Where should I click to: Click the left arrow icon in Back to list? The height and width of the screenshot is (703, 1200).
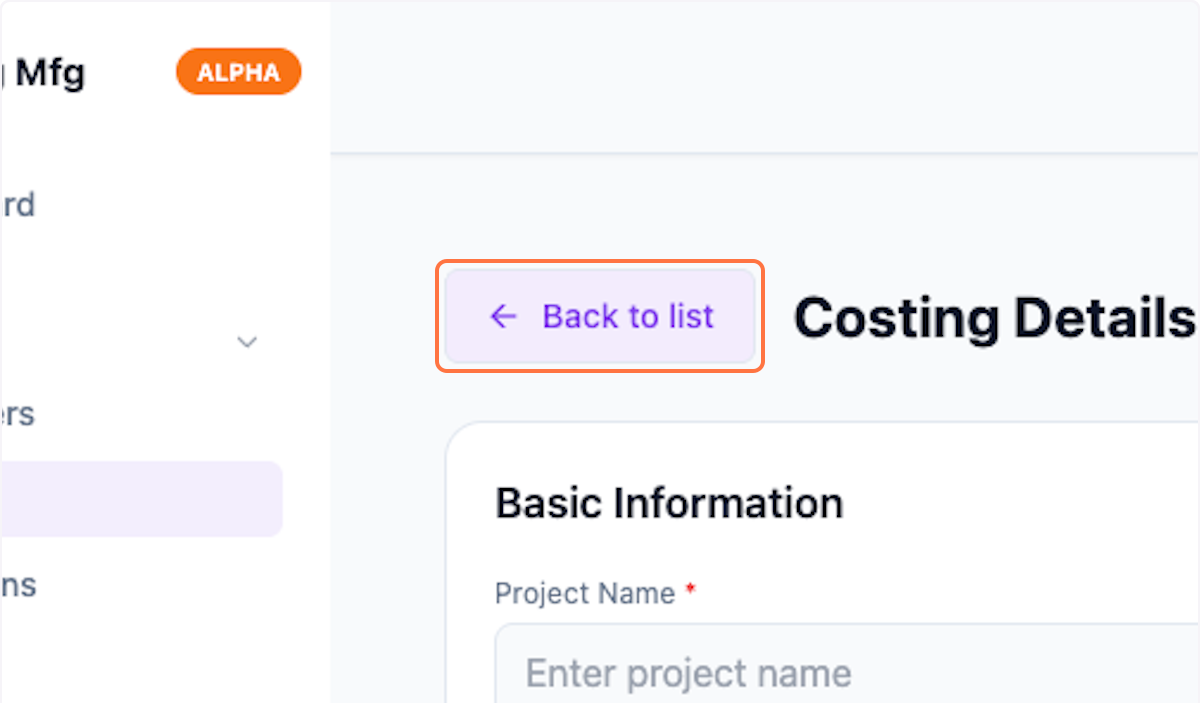tap(502, 317)
